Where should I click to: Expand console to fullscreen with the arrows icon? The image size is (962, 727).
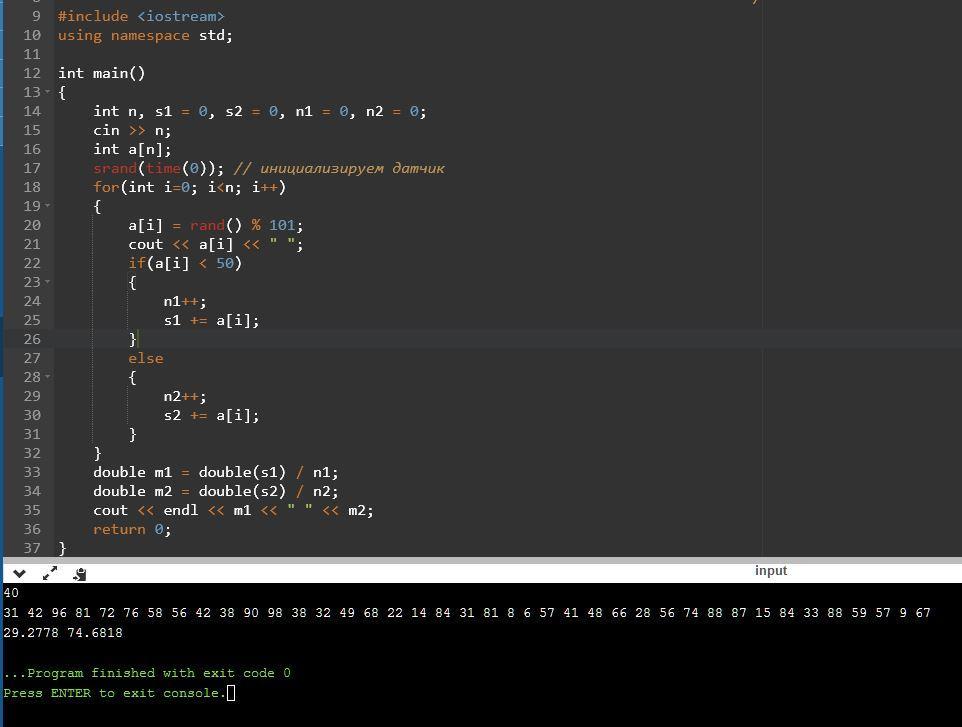tap(50, 573)
